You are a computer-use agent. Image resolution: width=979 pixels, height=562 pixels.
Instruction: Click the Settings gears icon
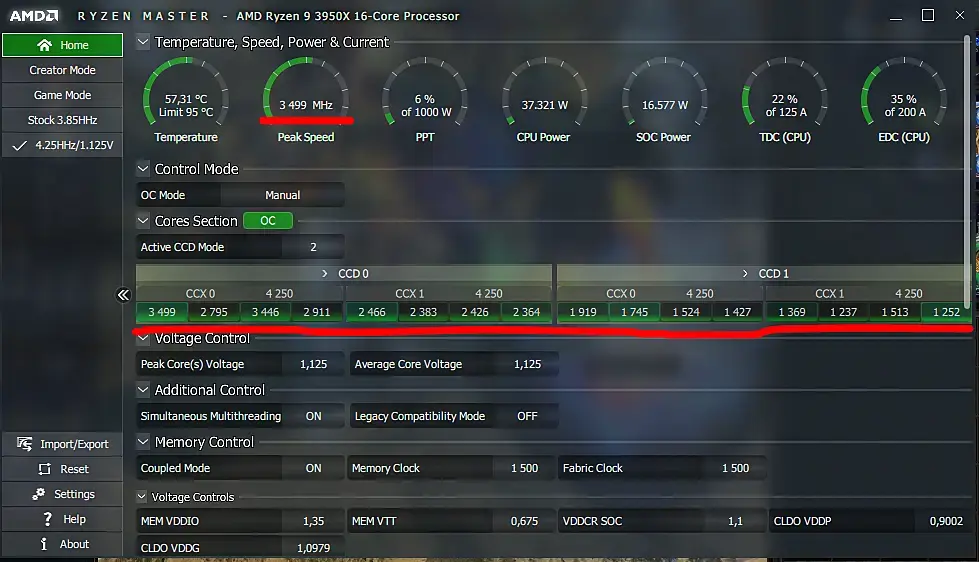point(39,494)
